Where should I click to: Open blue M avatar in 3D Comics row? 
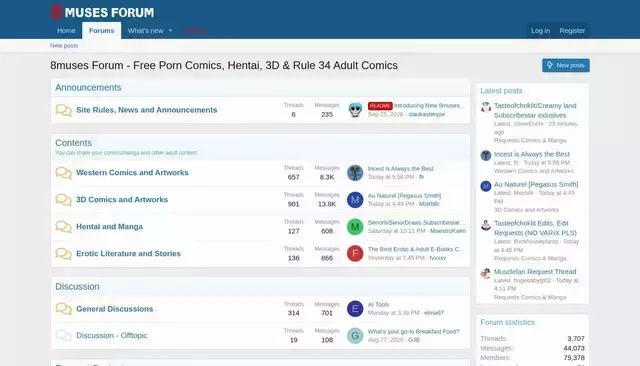pyautogui.click(x=355, y=200)
